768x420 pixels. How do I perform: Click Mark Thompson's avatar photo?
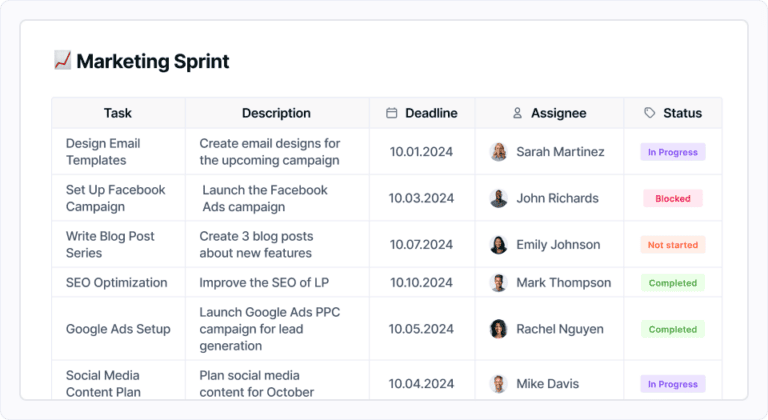[x=498, y=283]
